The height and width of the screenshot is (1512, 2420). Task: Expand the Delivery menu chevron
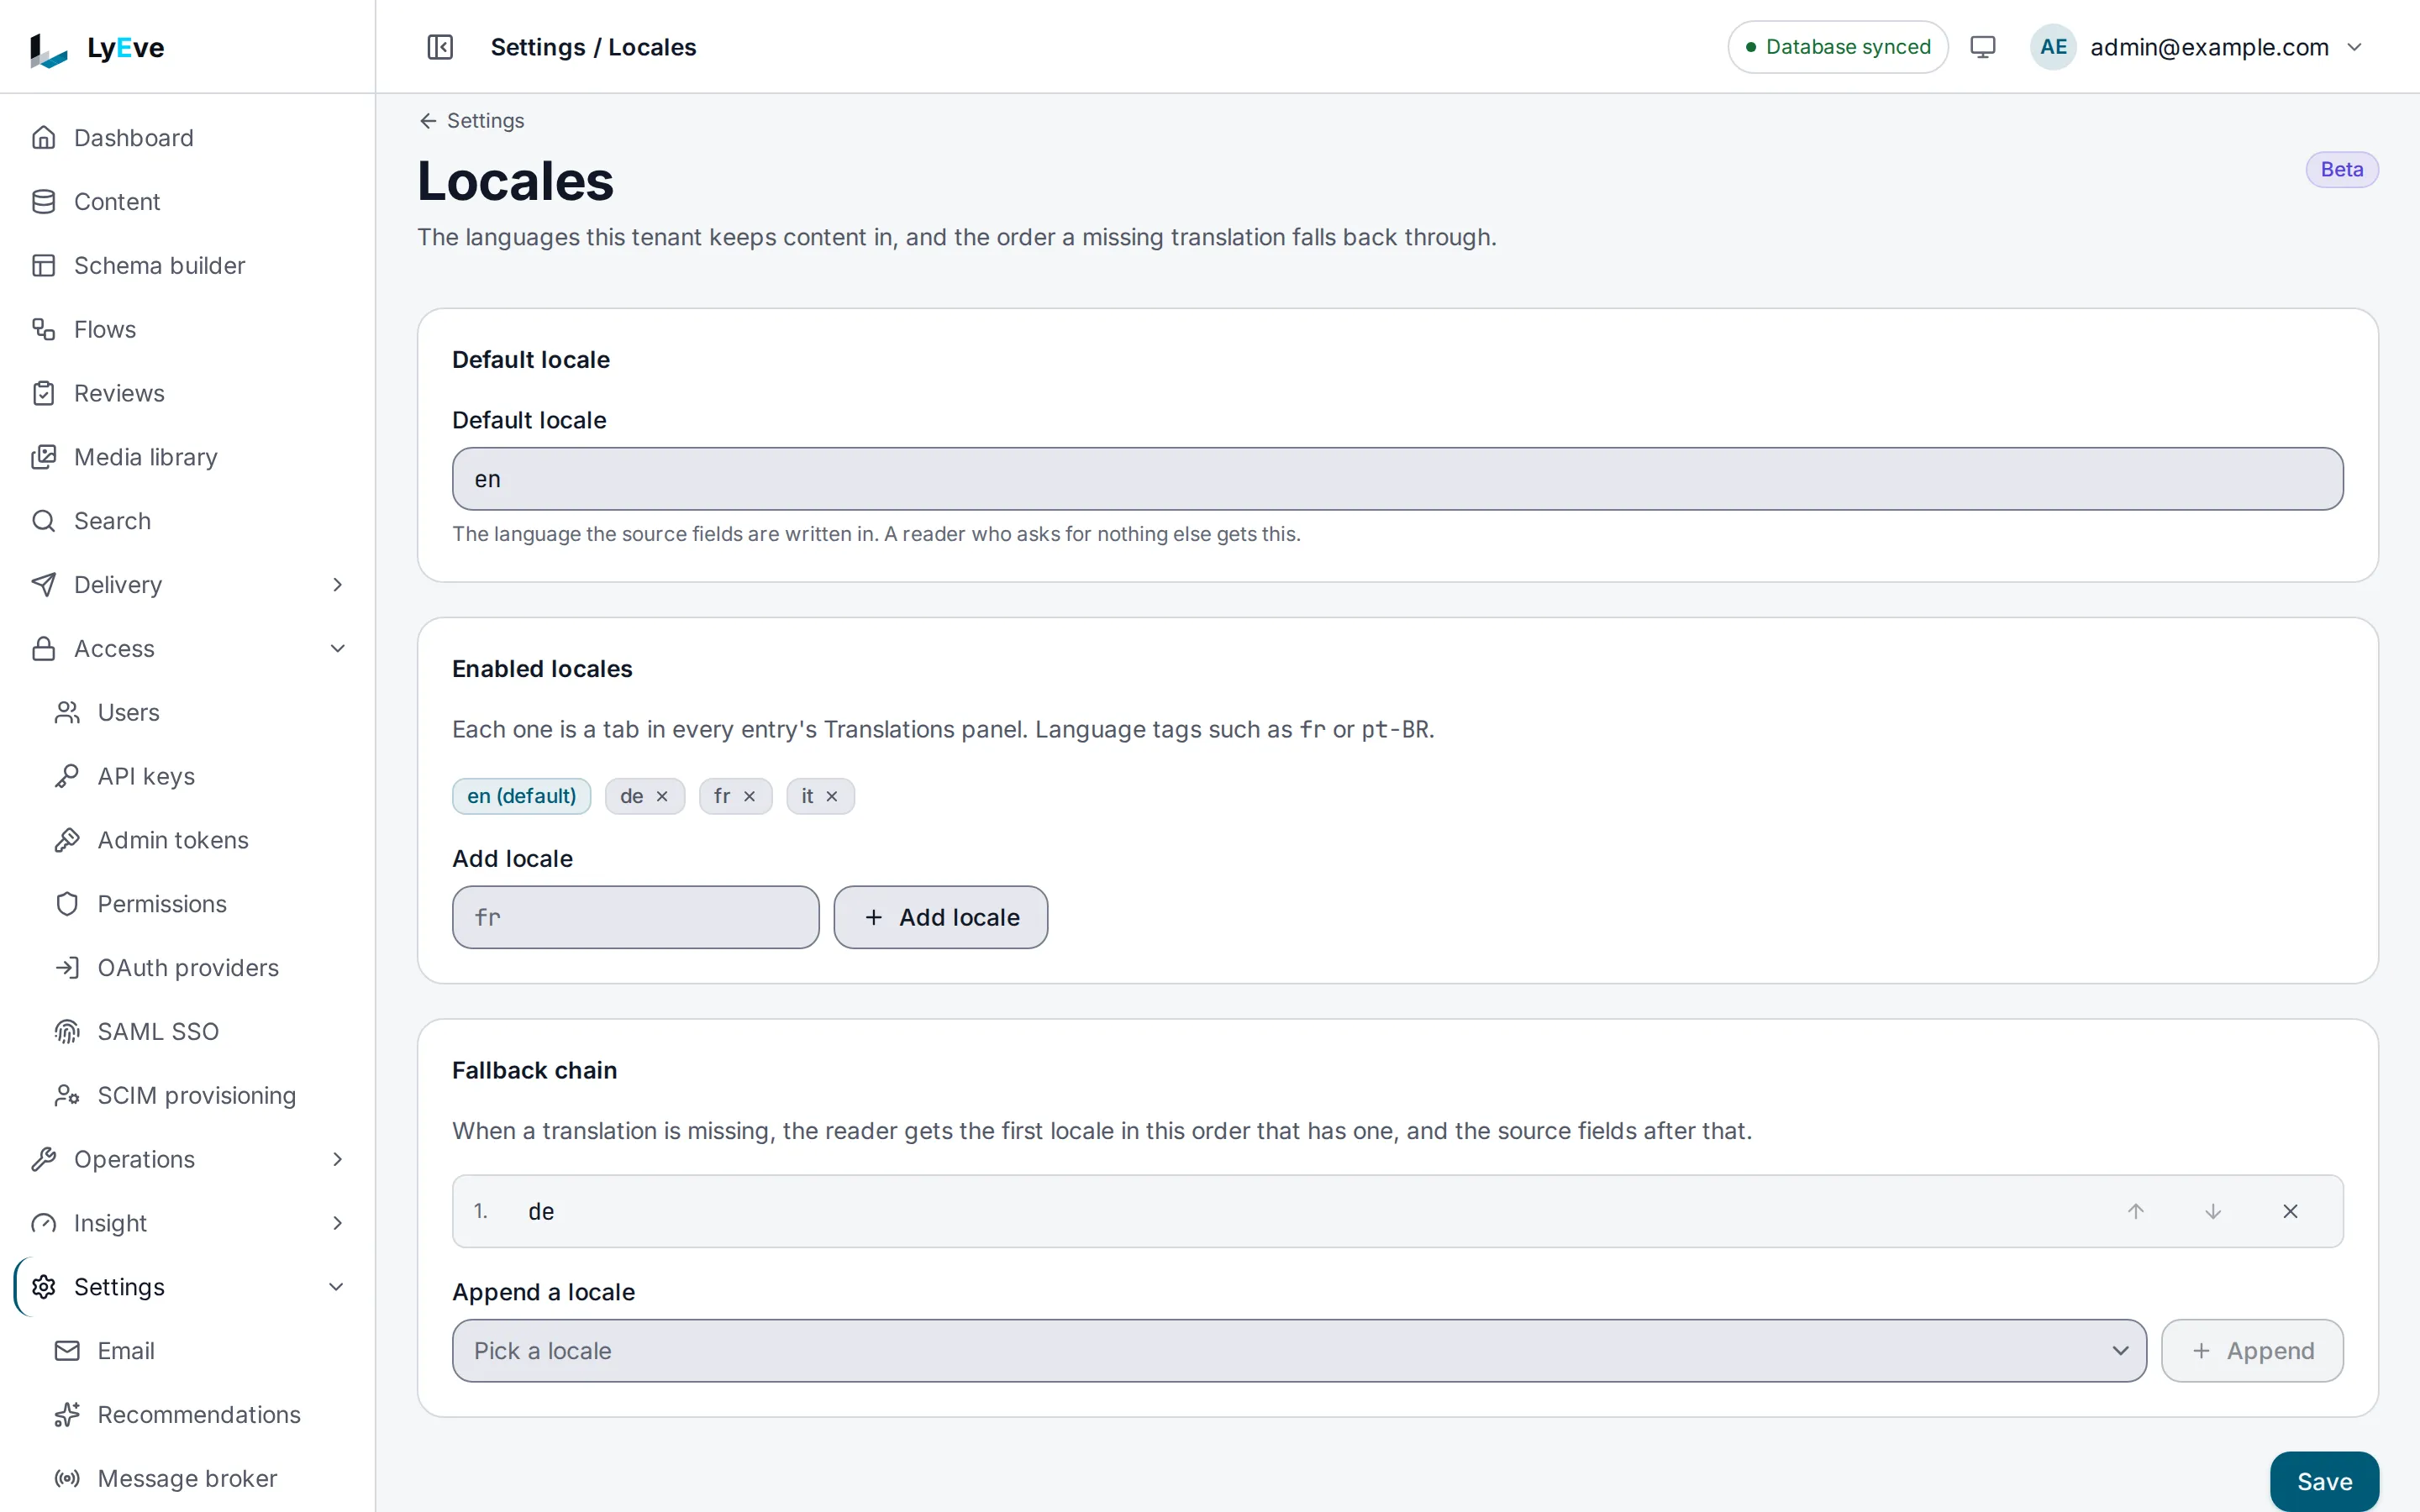click(x=337, y=585)
